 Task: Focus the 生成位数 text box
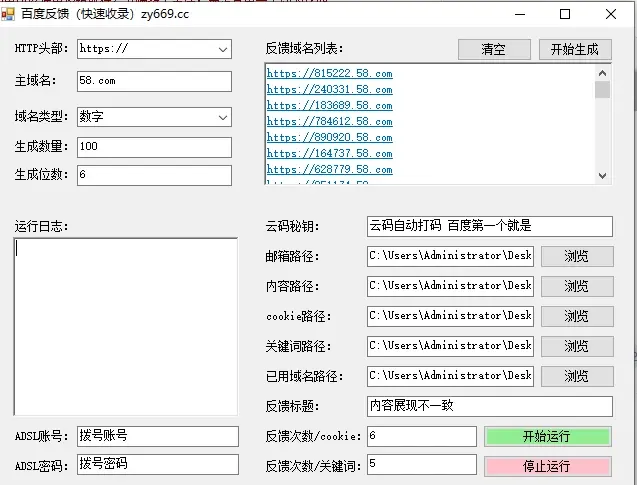pos(154,175)
